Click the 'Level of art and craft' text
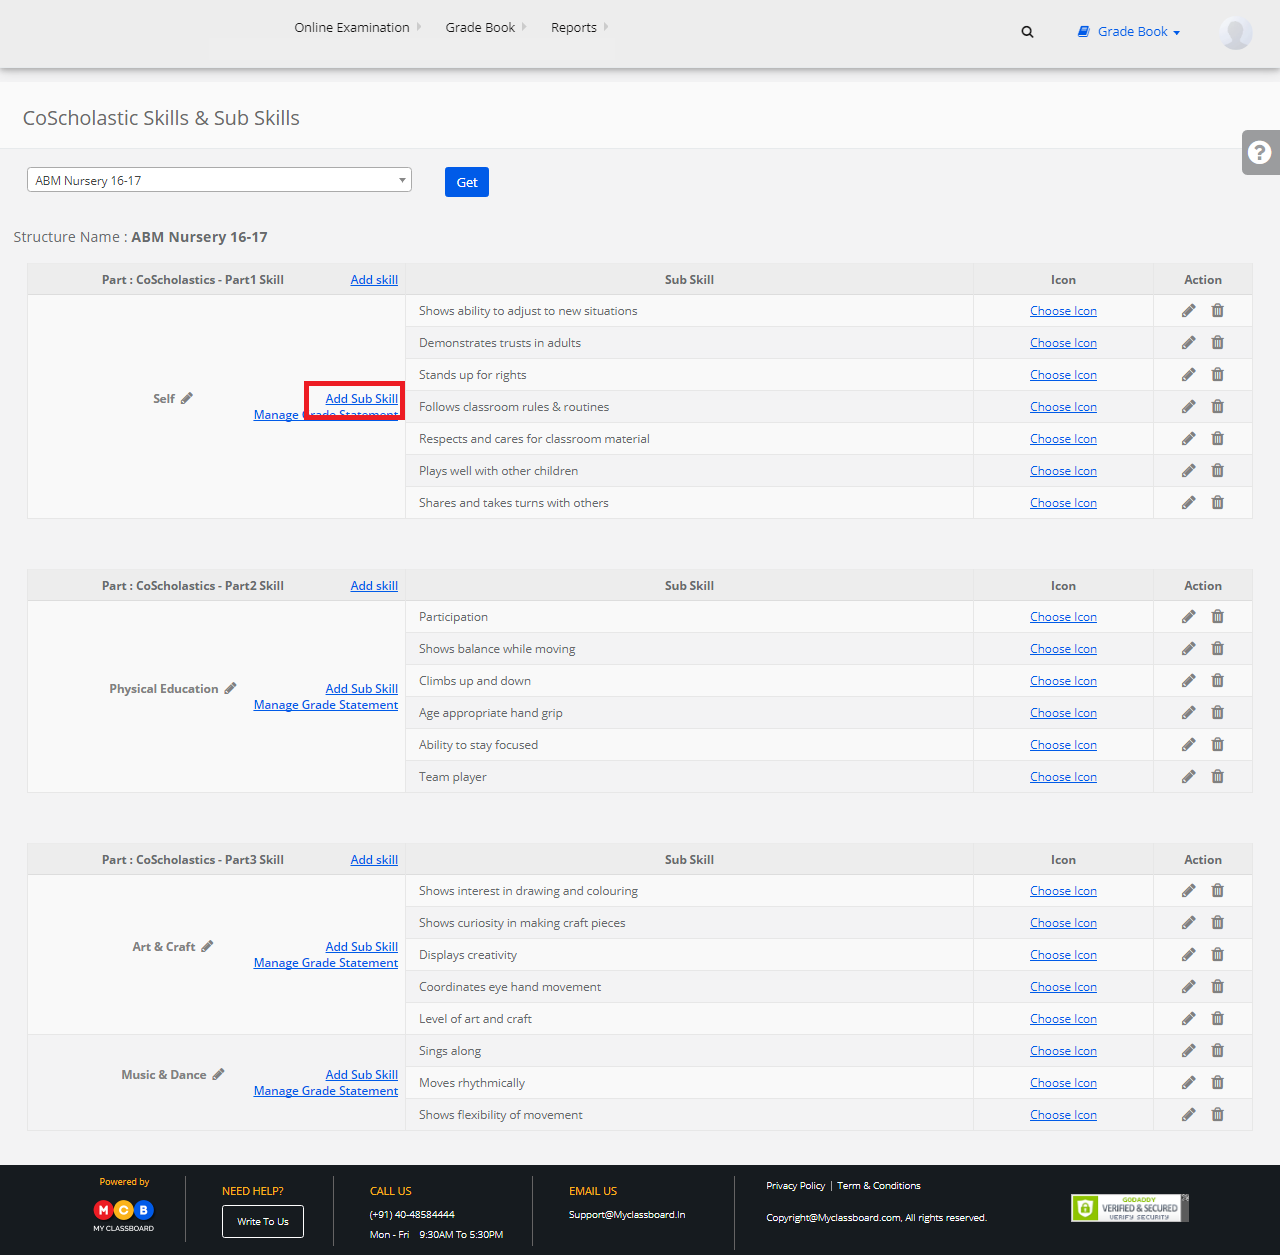 (x=475, y=1019)
